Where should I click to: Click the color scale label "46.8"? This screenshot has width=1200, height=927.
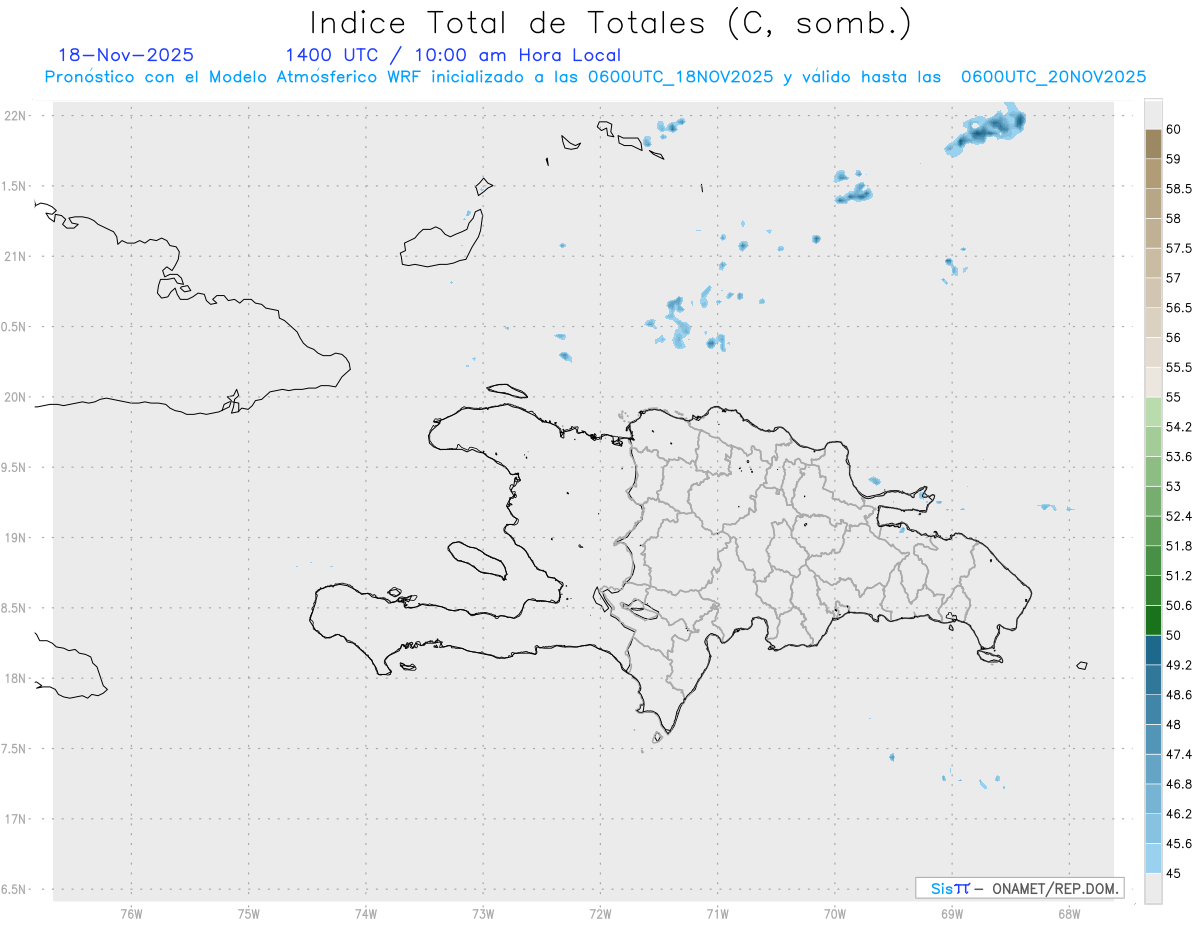(1179, 784)
